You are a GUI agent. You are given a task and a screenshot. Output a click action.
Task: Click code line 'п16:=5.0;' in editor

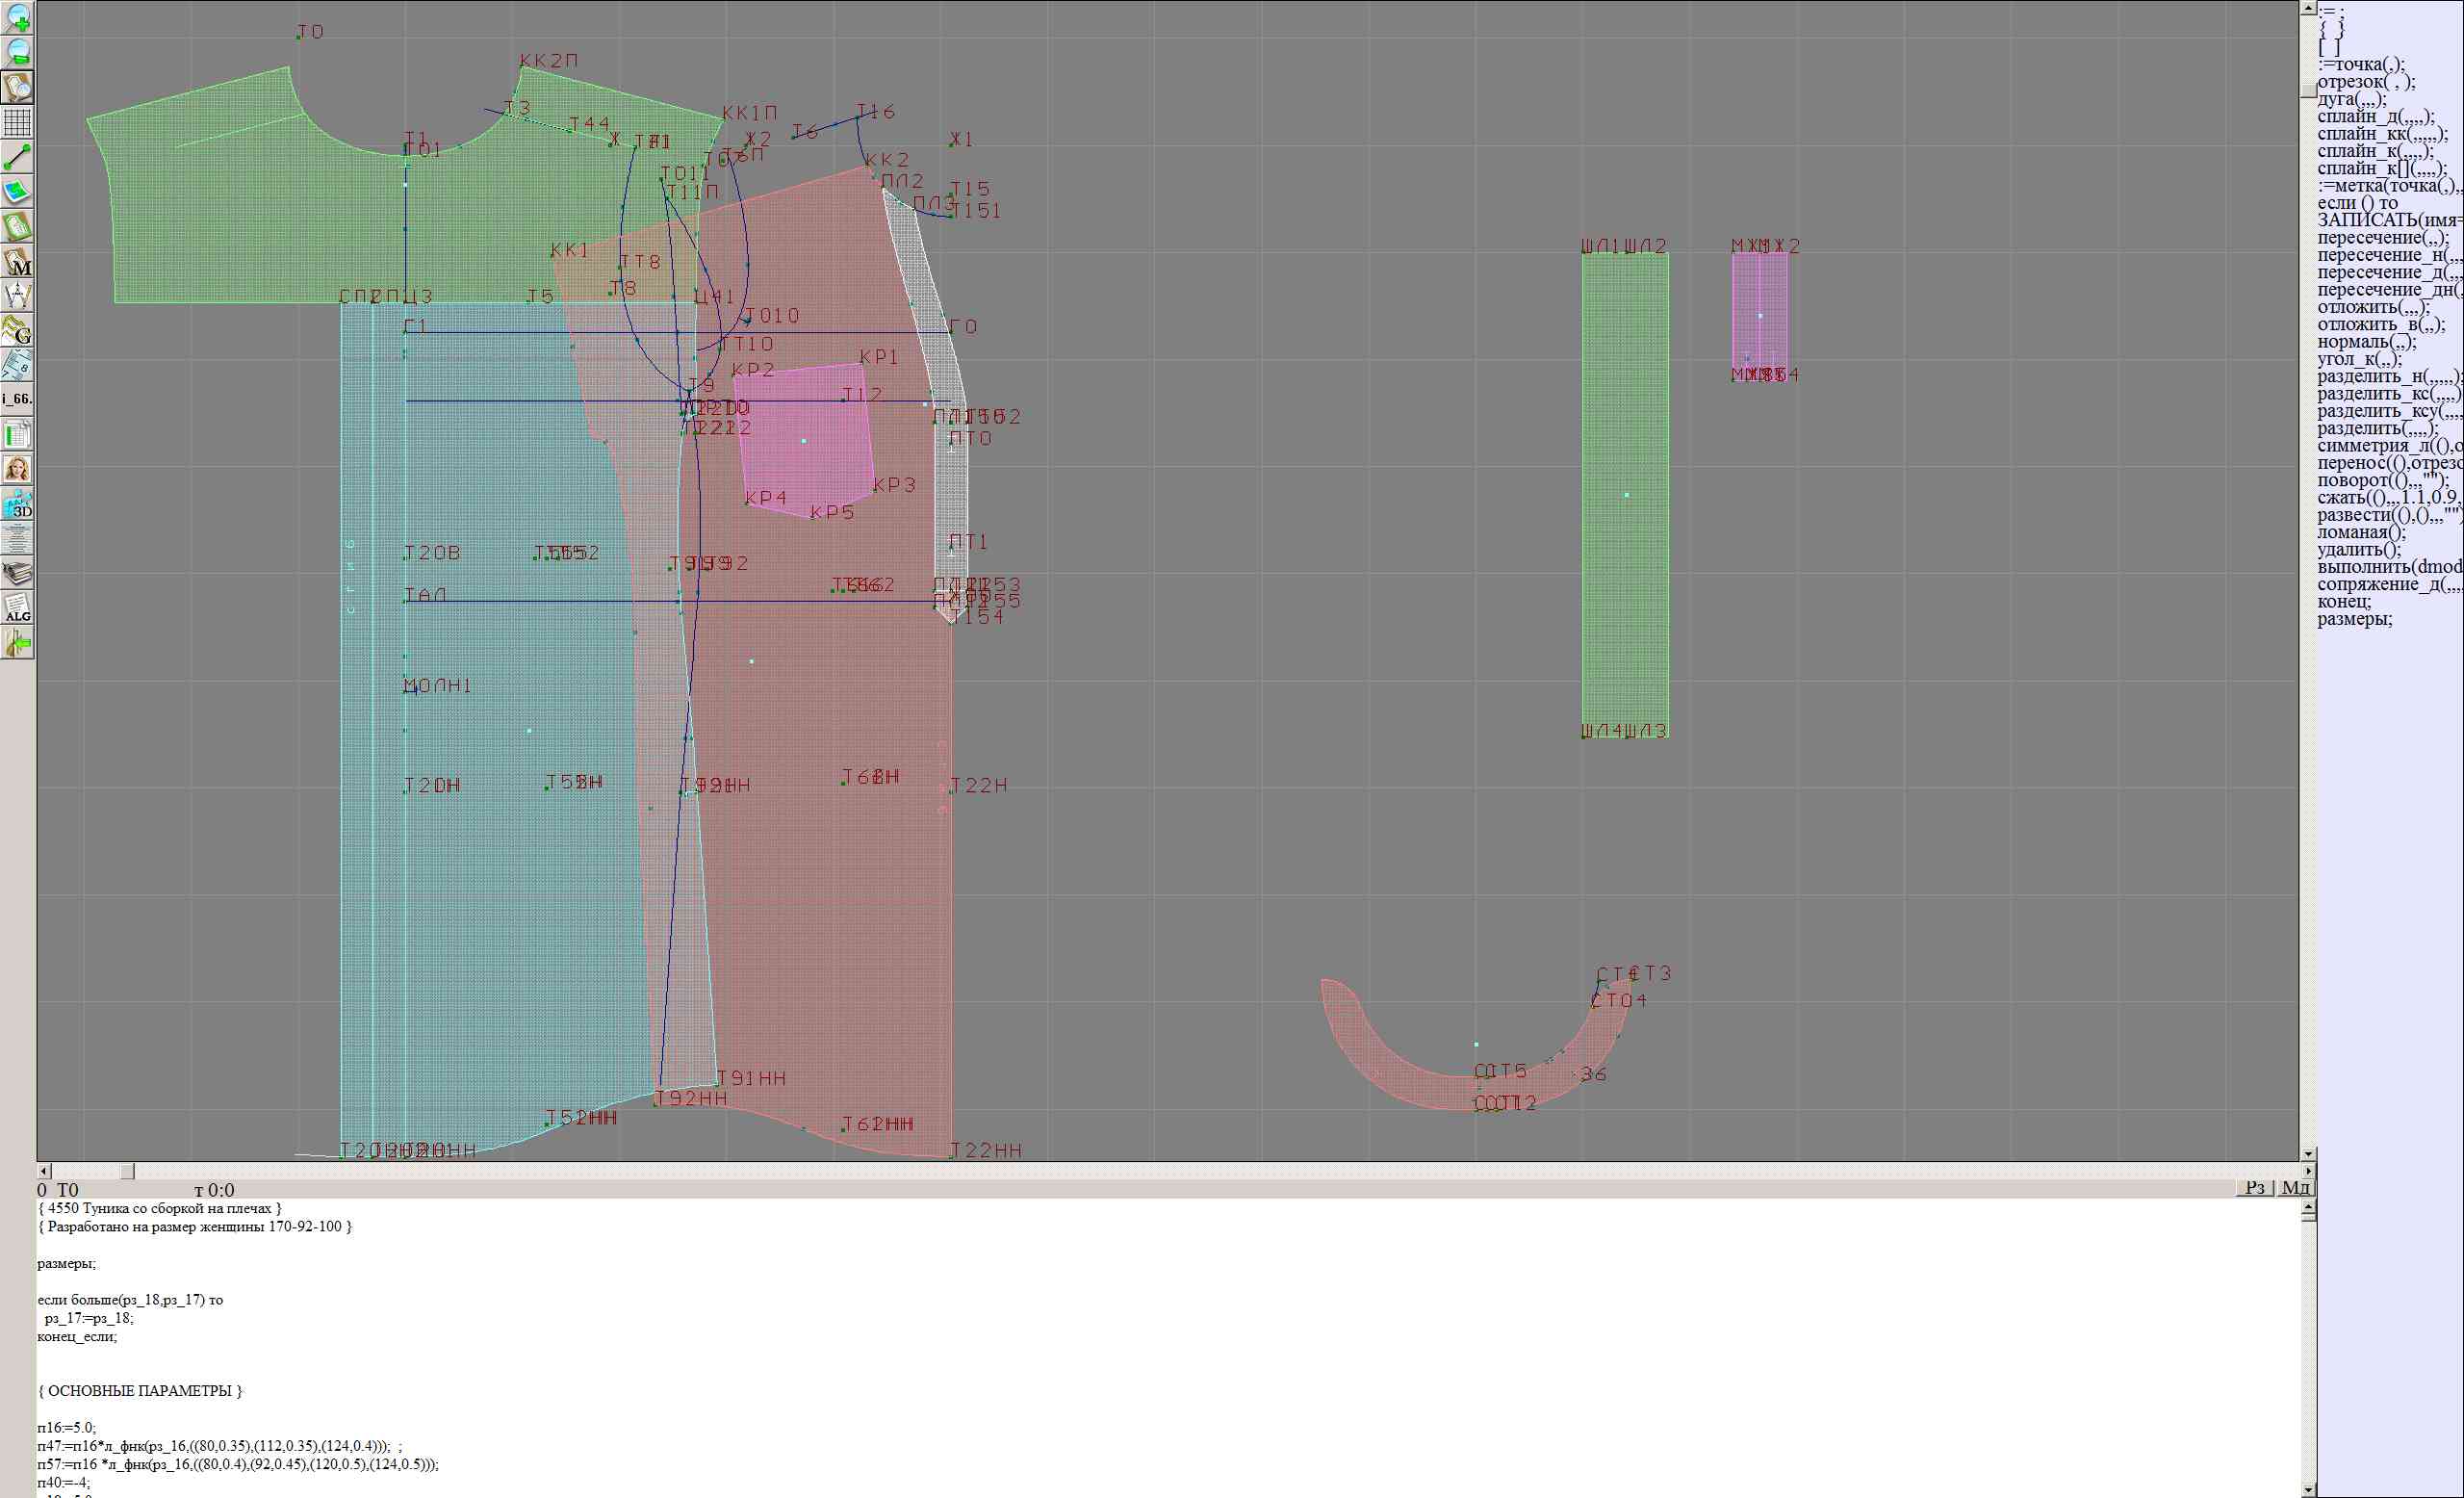pos(67,1427)
